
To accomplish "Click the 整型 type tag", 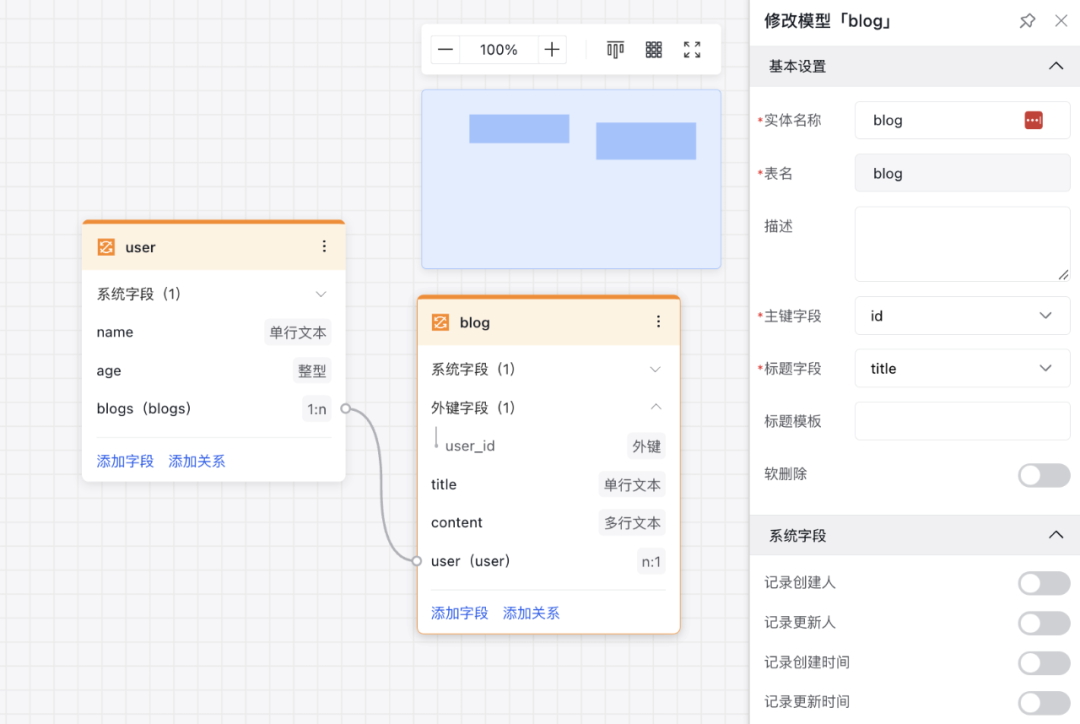I will 312,371.
